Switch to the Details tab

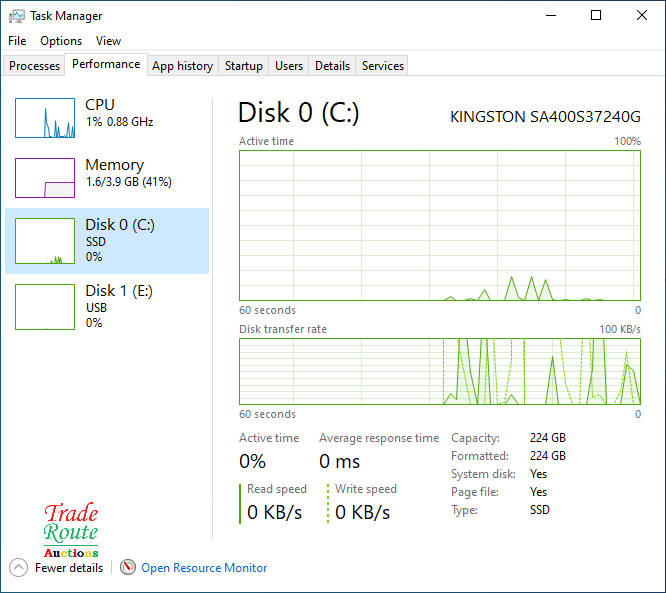pyautogui.click(x=332, y=66)
